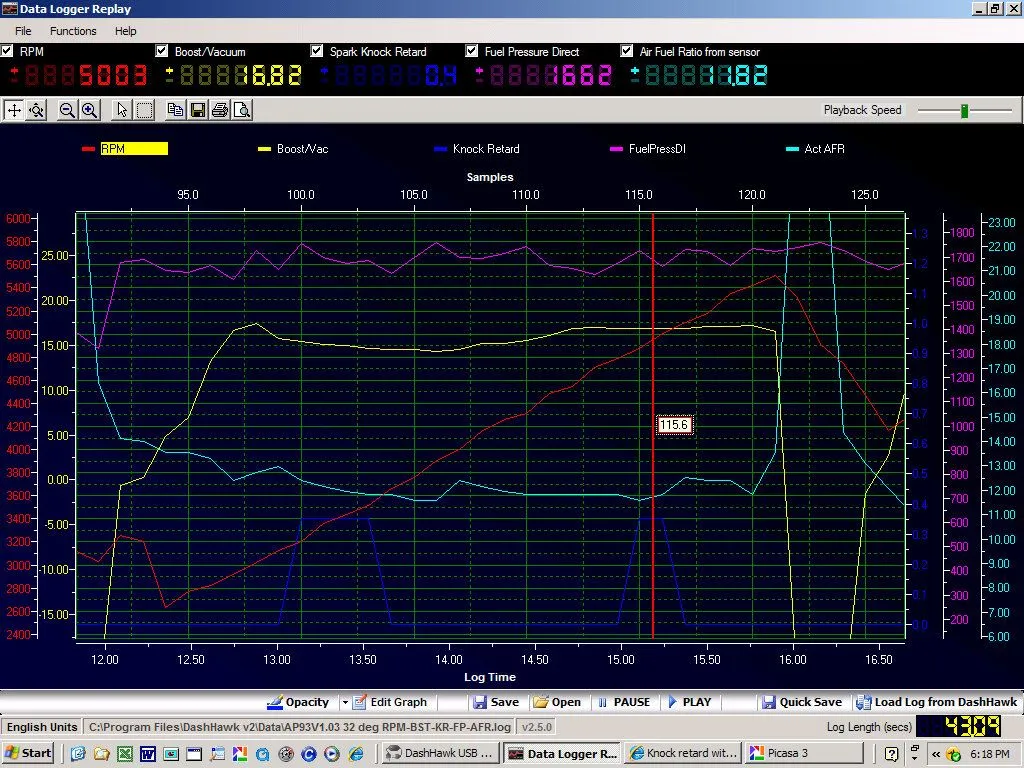Image resolution: width=1024 pixels, height=768 pixels.
Task: Open Print Preview from the toolbar
Action: (x=241, y=110)
